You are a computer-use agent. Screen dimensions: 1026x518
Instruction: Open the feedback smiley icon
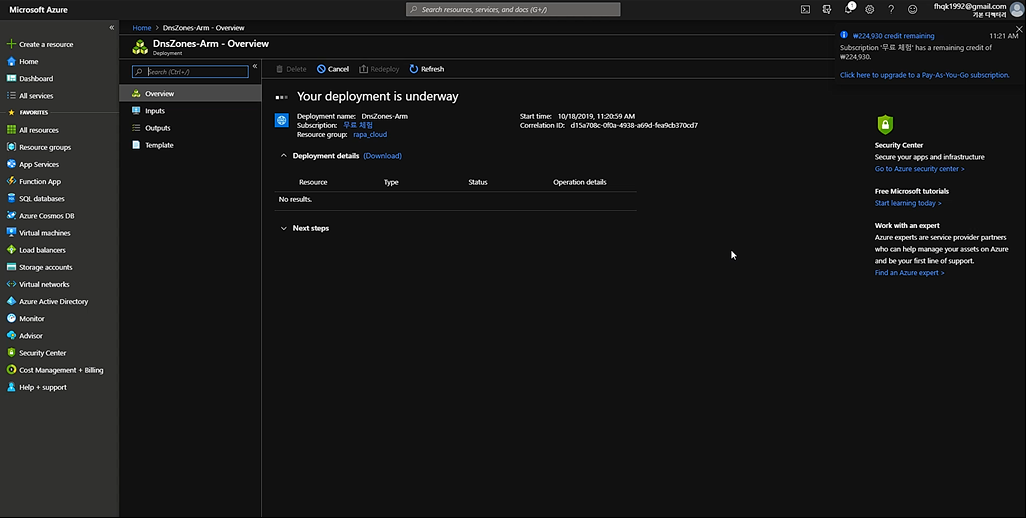(x=913, y=9)
